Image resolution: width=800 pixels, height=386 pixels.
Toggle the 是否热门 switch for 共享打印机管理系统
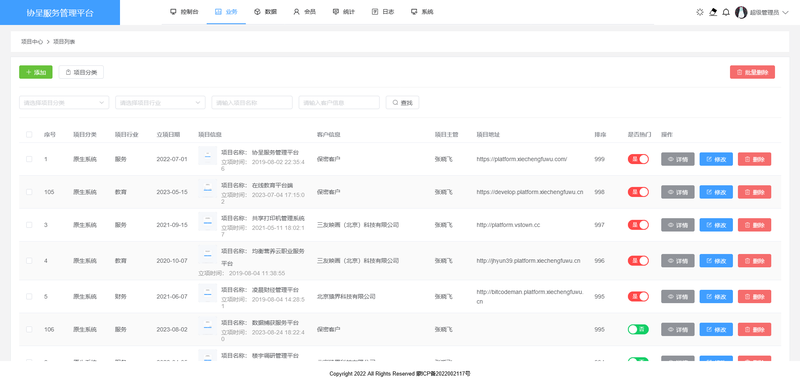click(x=638, y=225)
